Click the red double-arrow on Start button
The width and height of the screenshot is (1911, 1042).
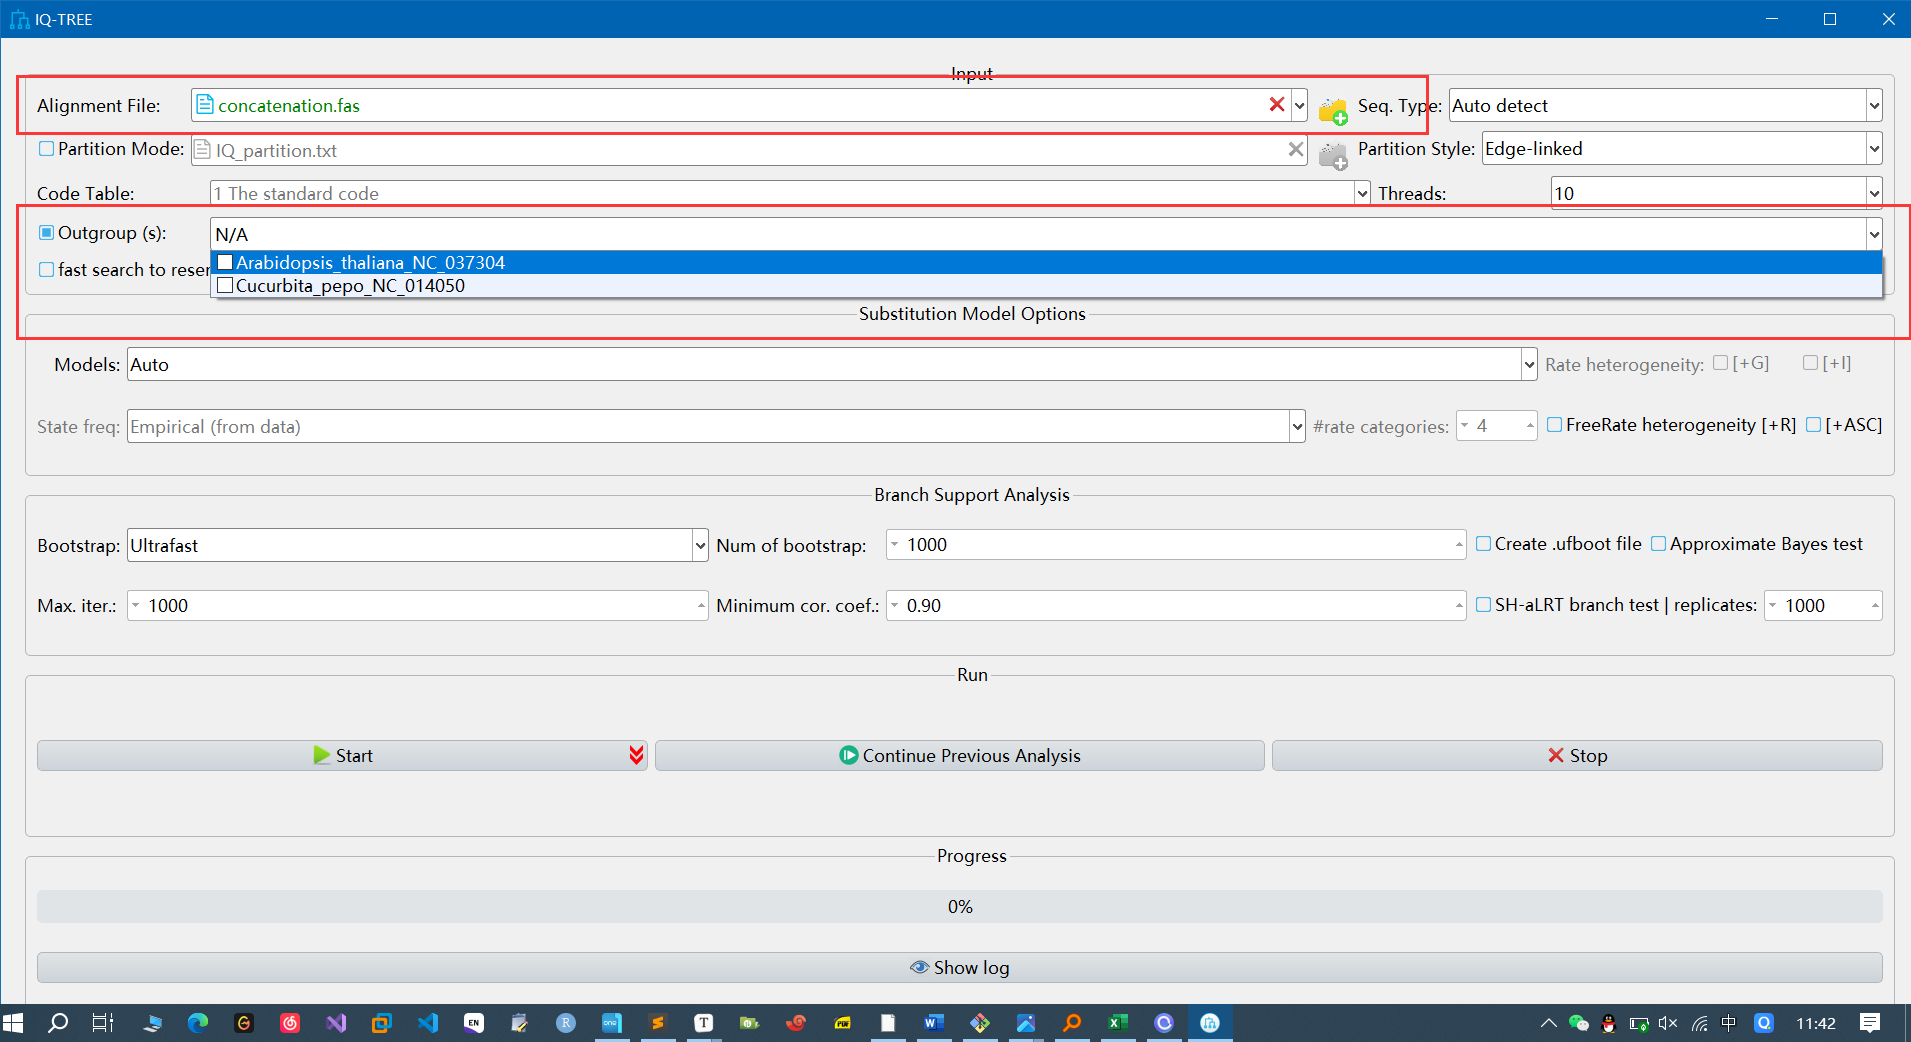[636, 755]
